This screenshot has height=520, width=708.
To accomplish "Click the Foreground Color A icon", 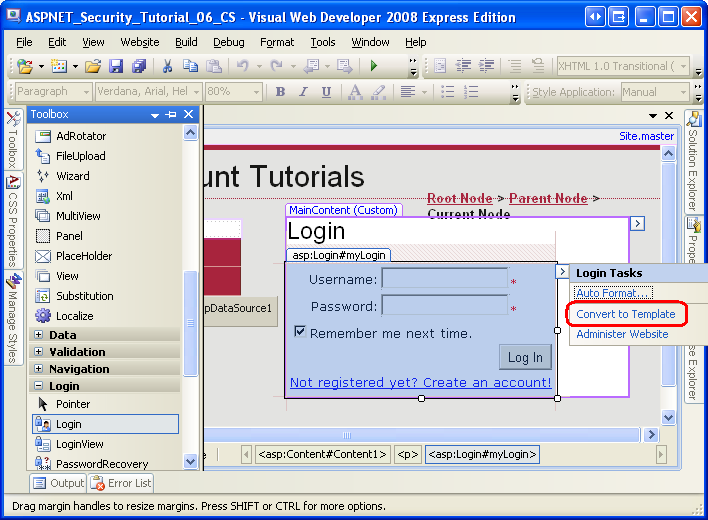I will pyautogui.click(x=355, y=92).
